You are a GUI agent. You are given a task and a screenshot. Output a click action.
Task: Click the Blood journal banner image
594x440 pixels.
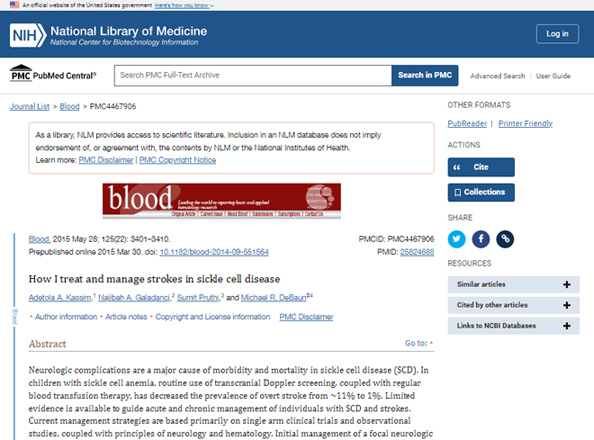pyautogui.click(x=222, y=201)
